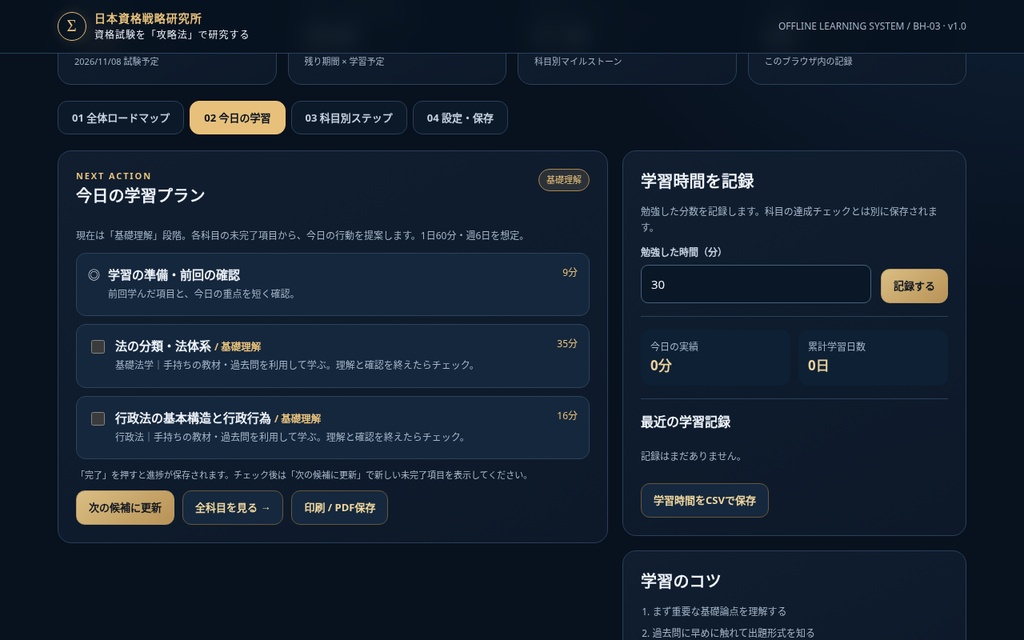Click the orange 基礎理解 tag beside 法の分類・法体系
The width and height of the screenshot is (1024, 640).
pyautogui.click(x=241, y=347)
